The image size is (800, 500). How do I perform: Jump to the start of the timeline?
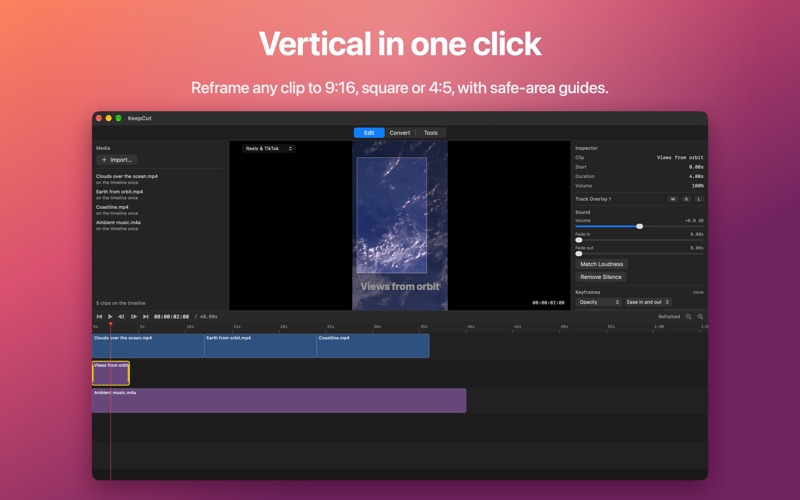(x=99, y=317)
